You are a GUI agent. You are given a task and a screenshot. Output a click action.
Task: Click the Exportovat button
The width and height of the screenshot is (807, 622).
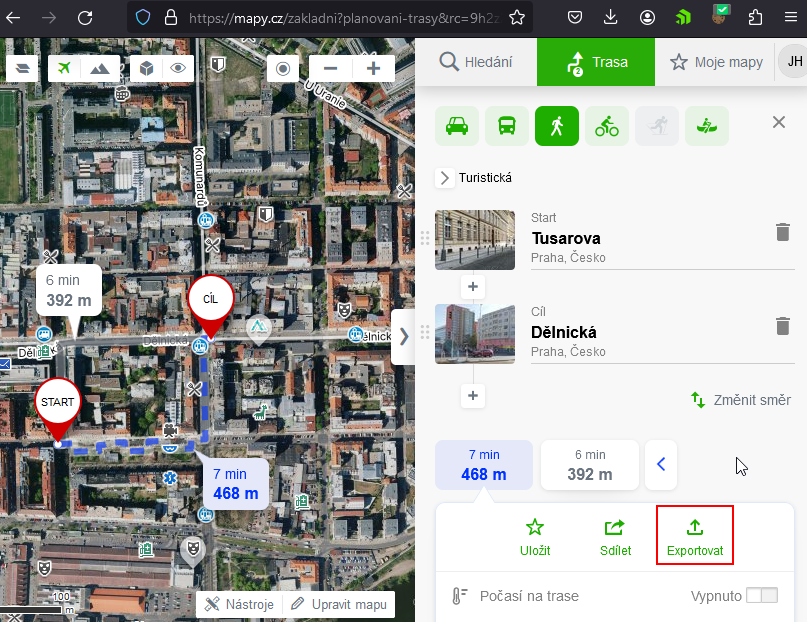694,537
